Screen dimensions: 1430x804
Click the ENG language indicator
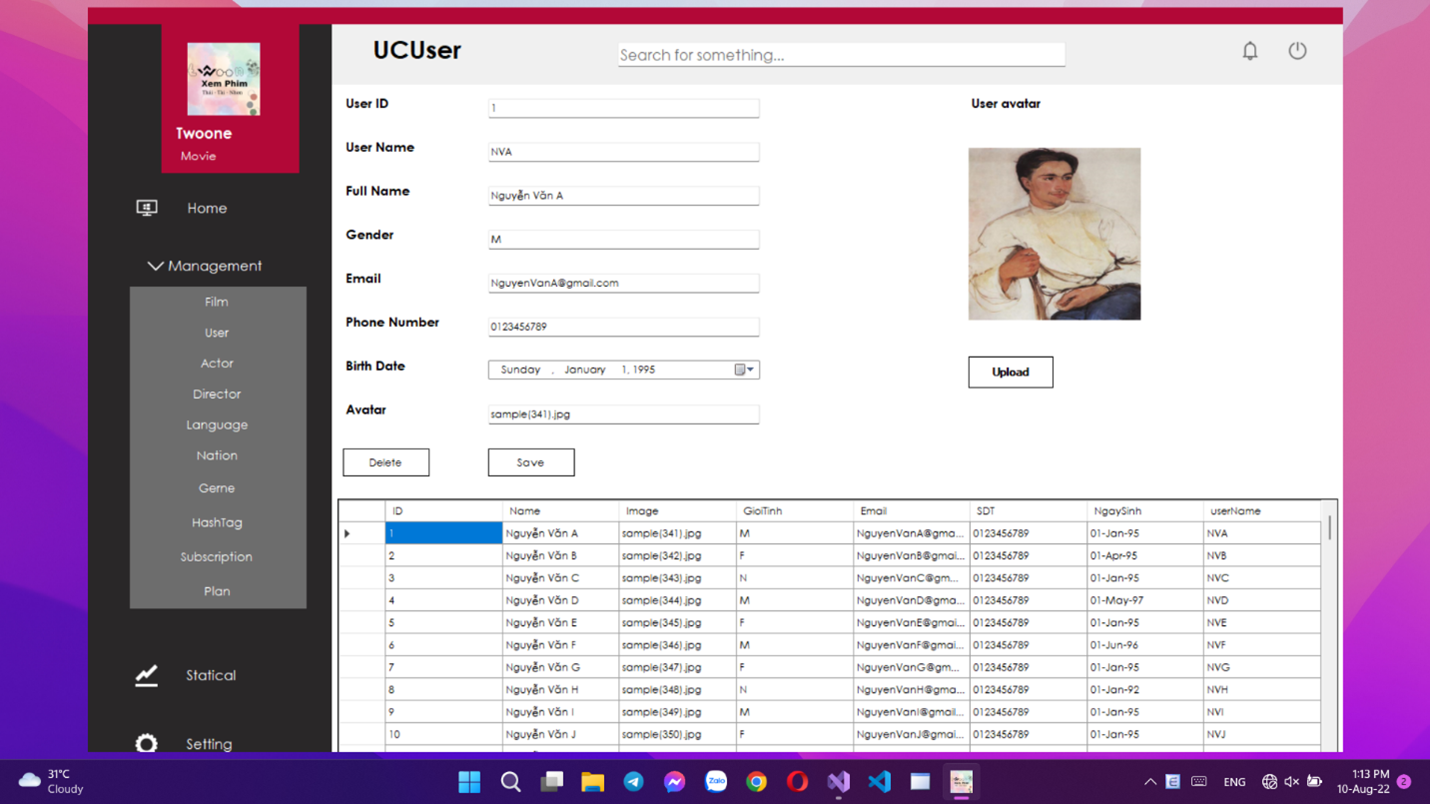point(1234,782)
